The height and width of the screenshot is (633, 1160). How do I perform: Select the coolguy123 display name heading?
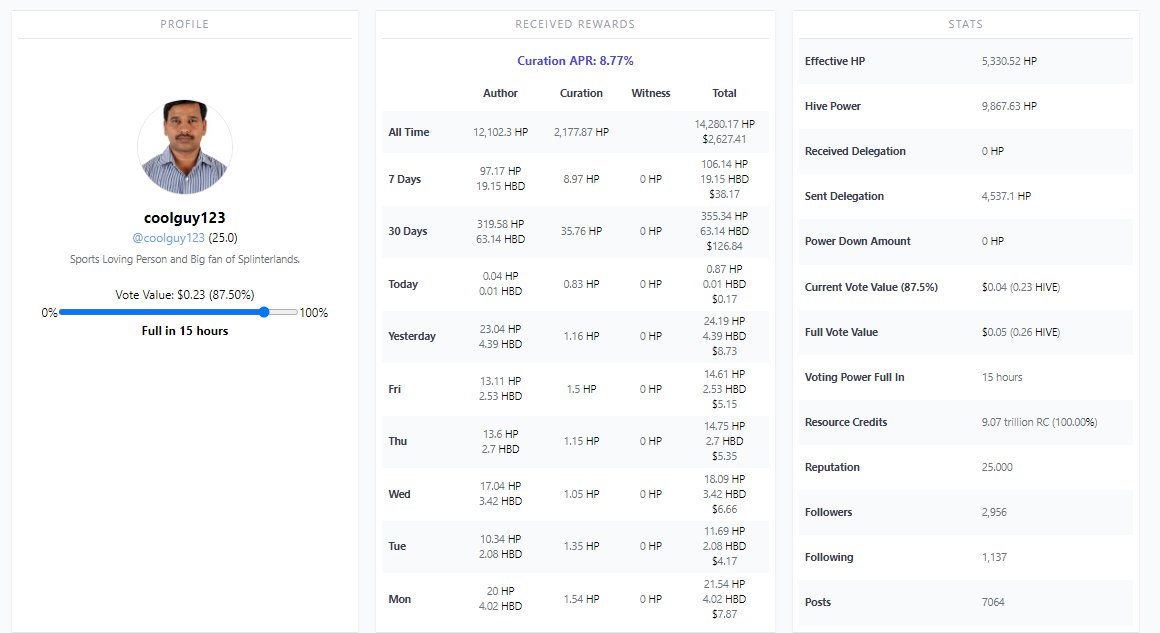(184, 217)
